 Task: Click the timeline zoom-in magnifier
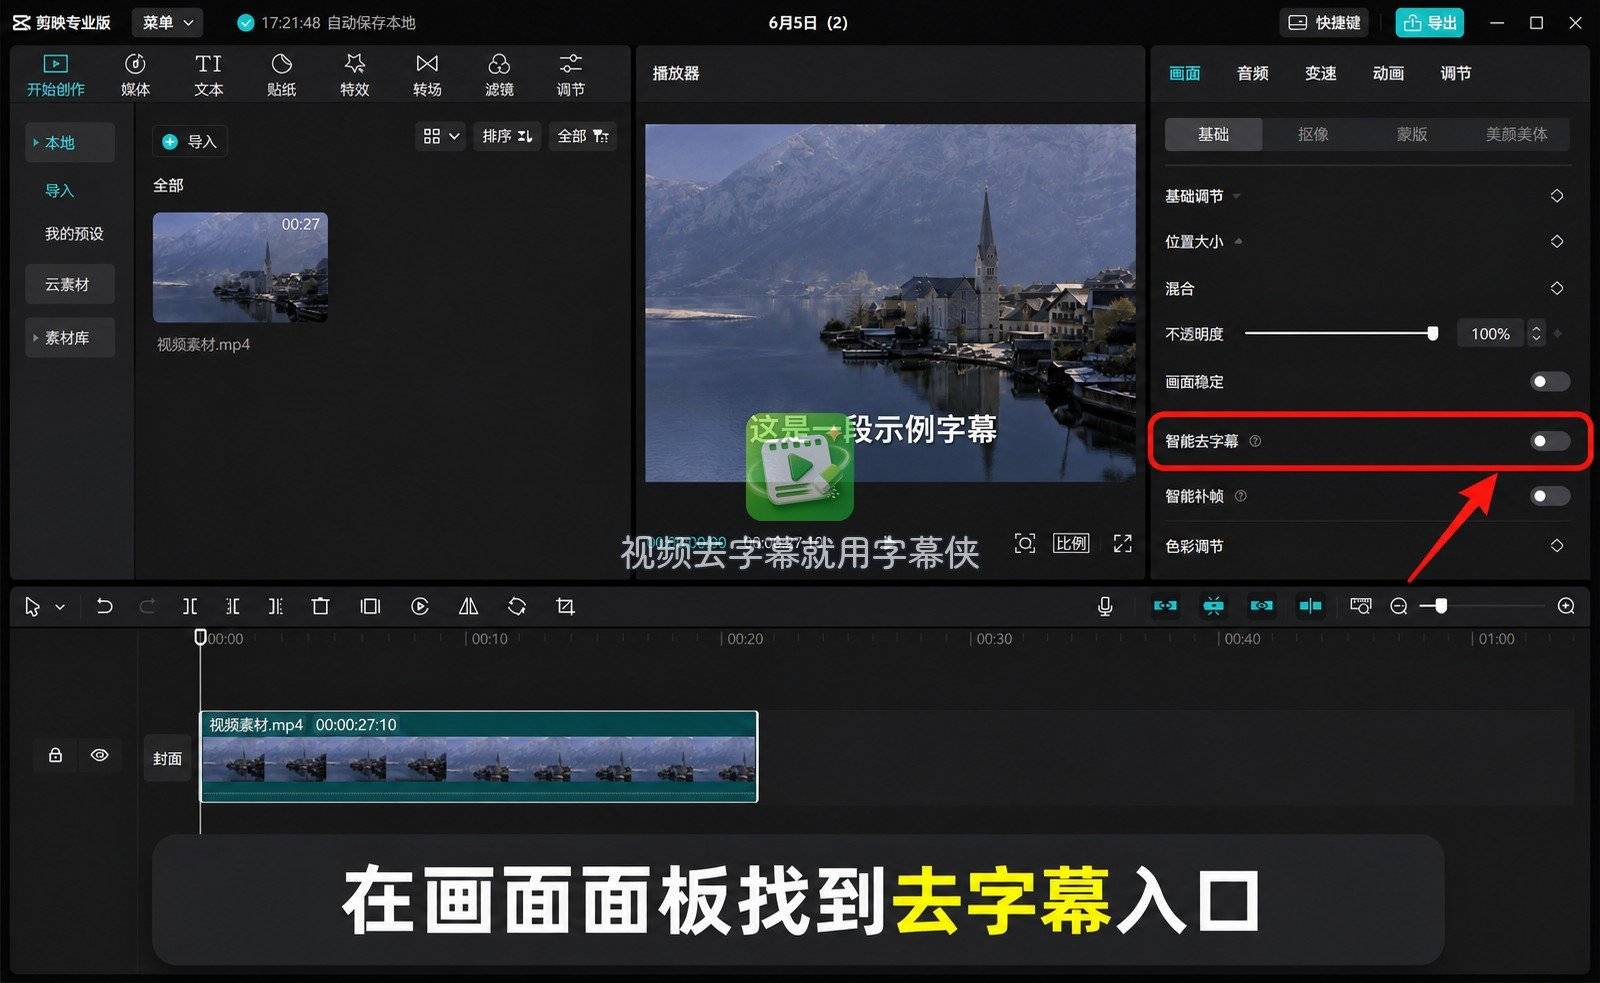coord(1566,606)
